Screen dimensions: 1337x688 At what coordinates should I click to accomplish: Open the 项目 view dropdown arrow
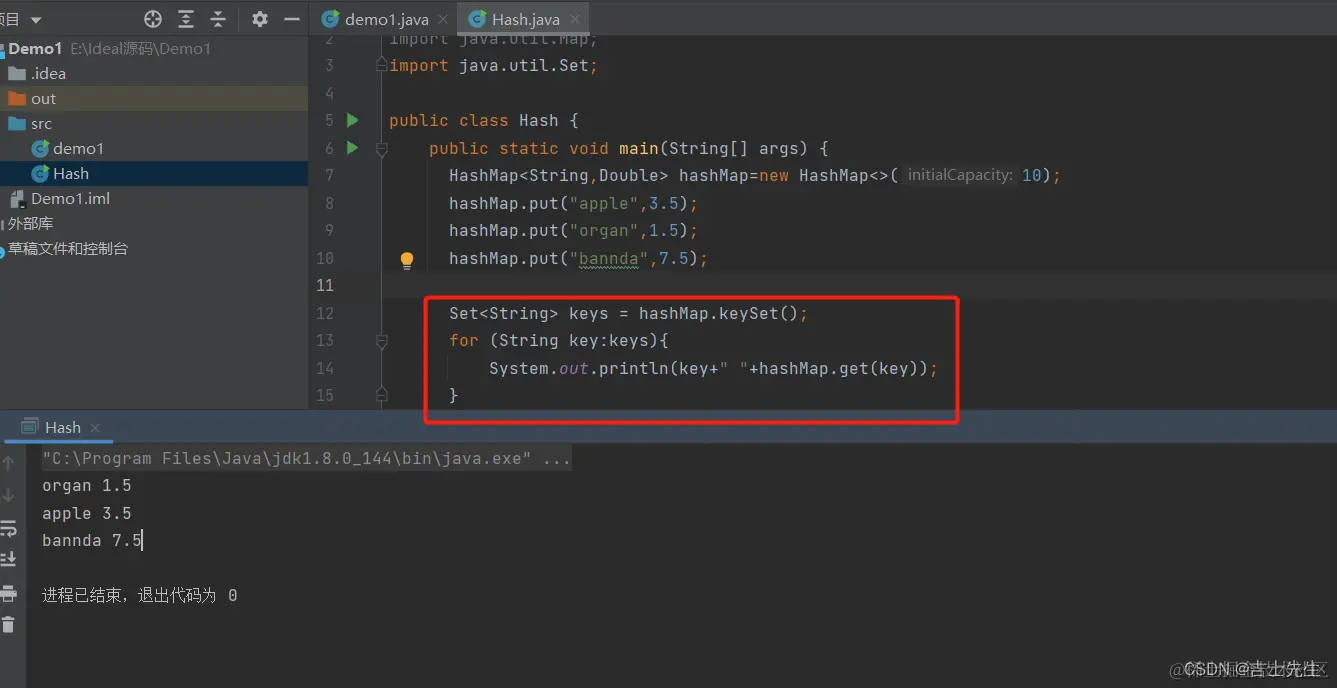(x=36, y=20)
